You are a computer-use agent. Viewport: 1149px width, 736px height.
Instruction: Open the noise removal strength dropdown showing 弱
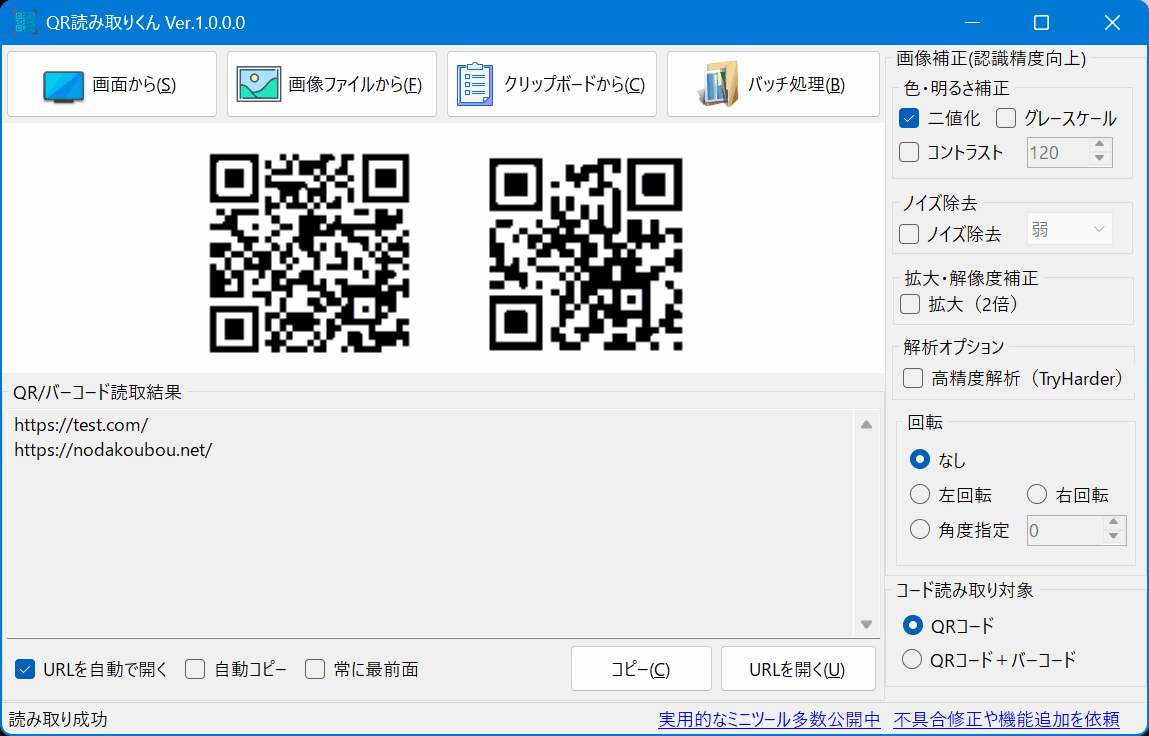click(1069, 228)
